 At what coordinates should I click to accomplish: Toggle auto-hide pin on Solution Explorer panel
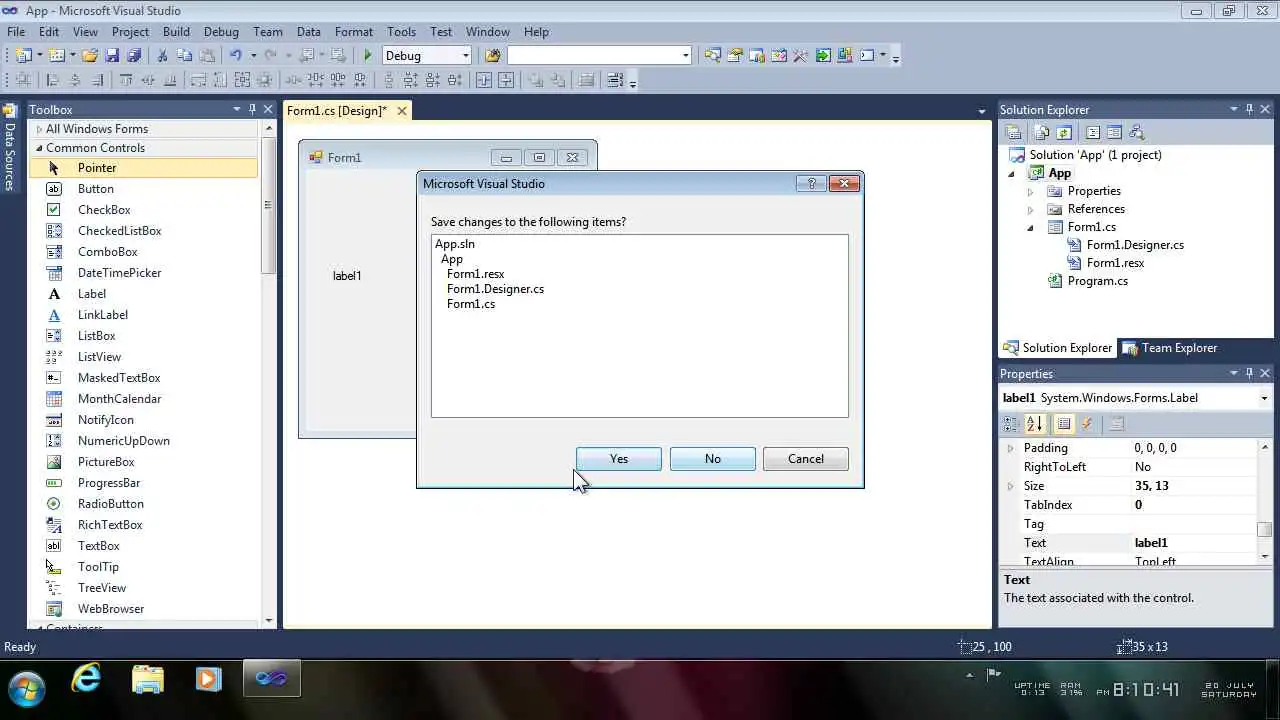[x=1249, y=109]
